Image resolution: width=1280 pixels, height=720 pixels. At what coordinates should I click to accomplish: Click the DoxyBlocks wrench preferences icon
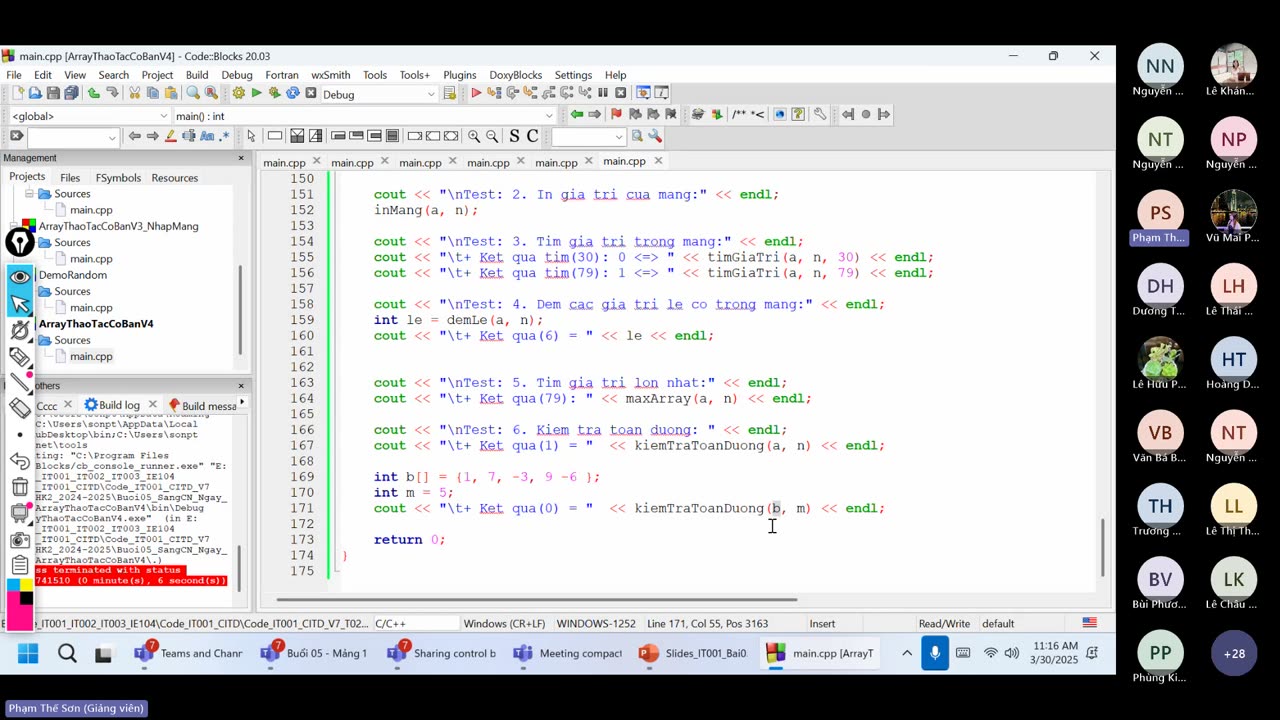(x=819, y=114)
